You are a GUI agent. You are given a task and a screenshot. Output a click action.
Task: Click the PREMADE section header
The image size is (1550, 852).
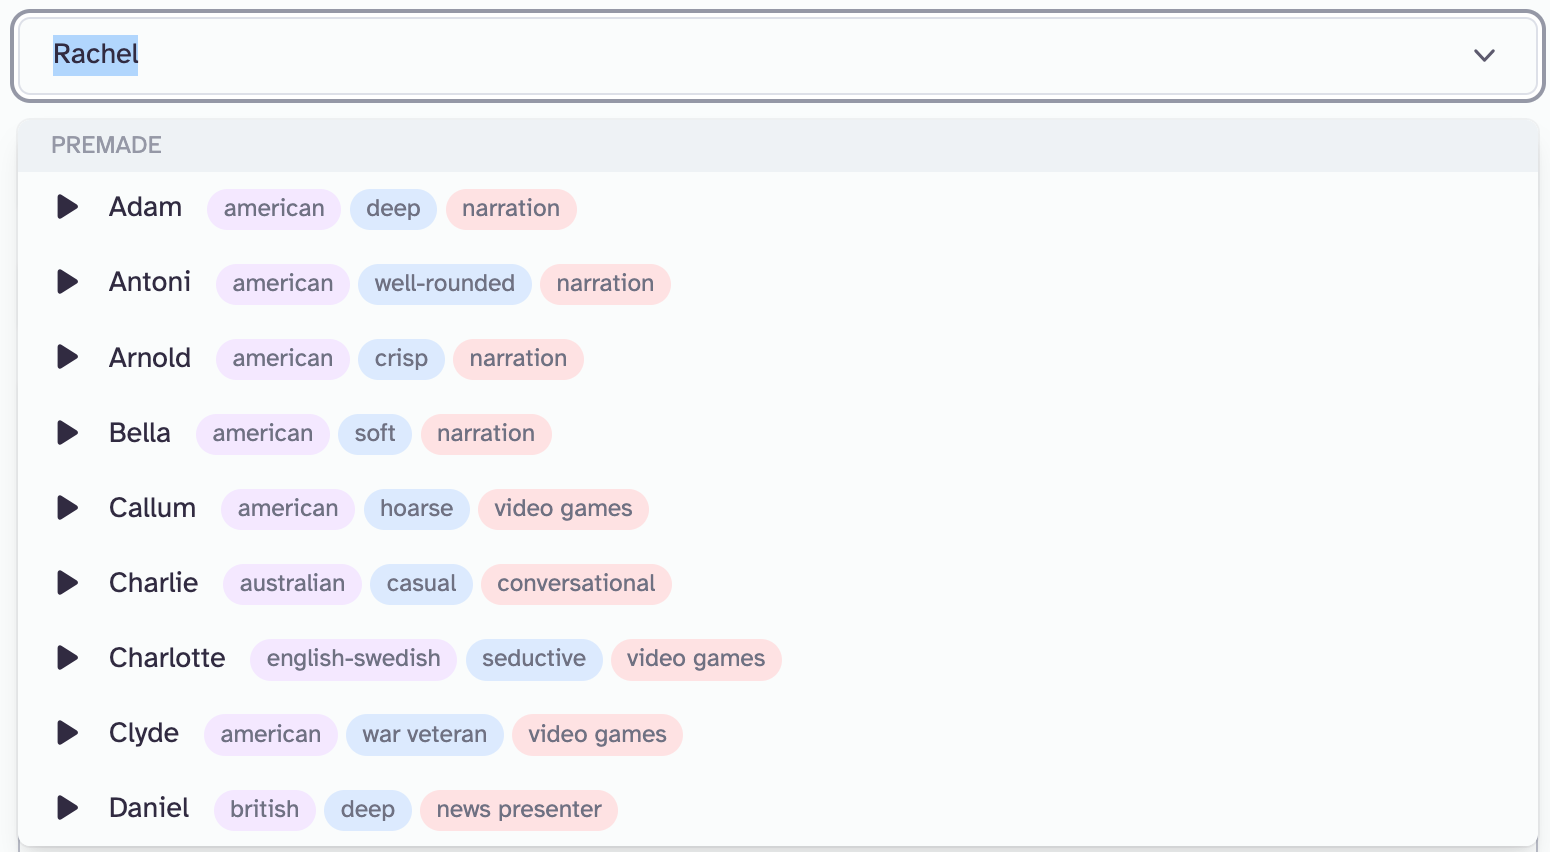pyautogui.click(x=106, y=145)
